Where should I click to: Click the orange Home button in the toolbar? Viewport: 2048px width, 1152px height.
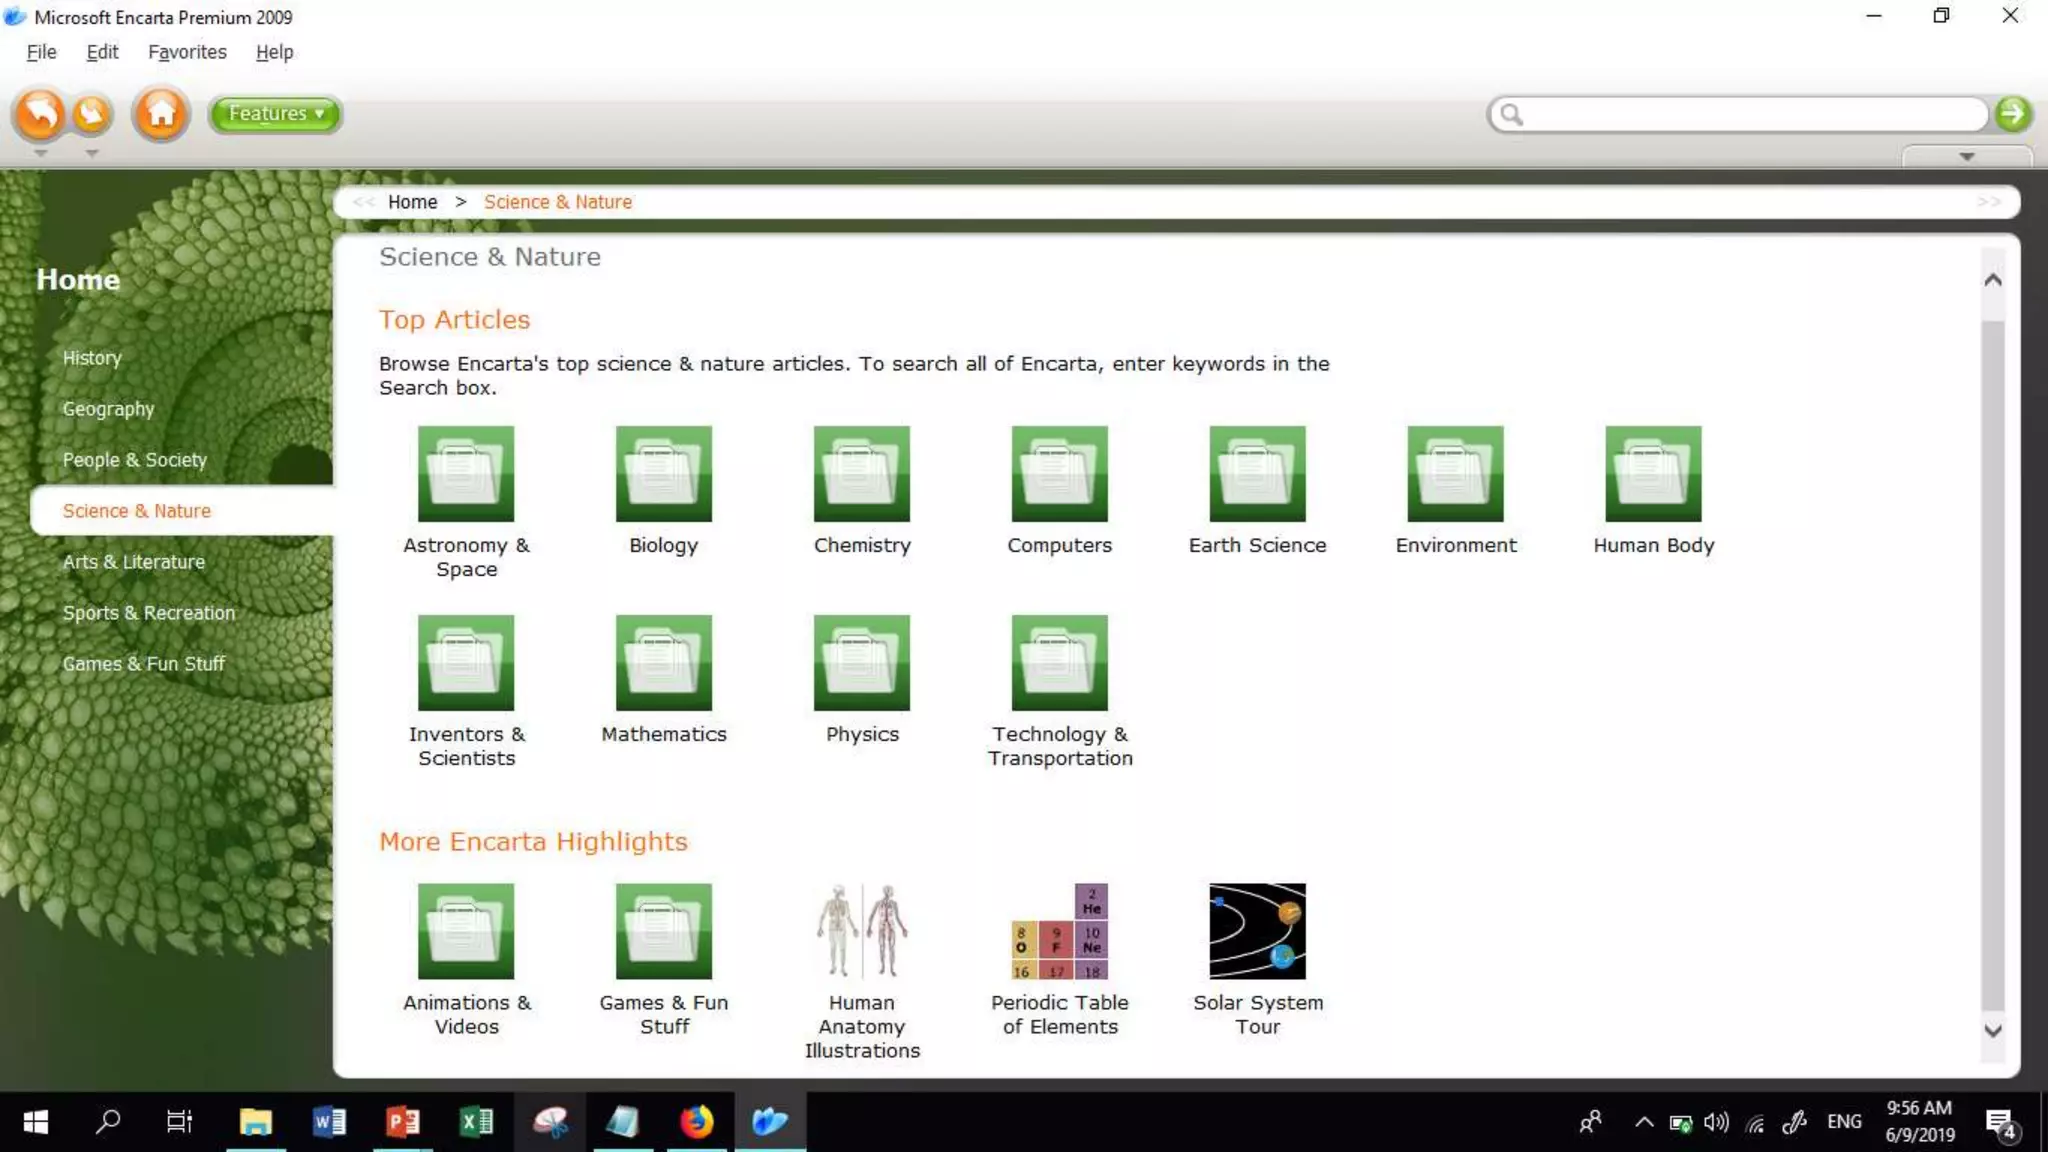click(161, 114)
